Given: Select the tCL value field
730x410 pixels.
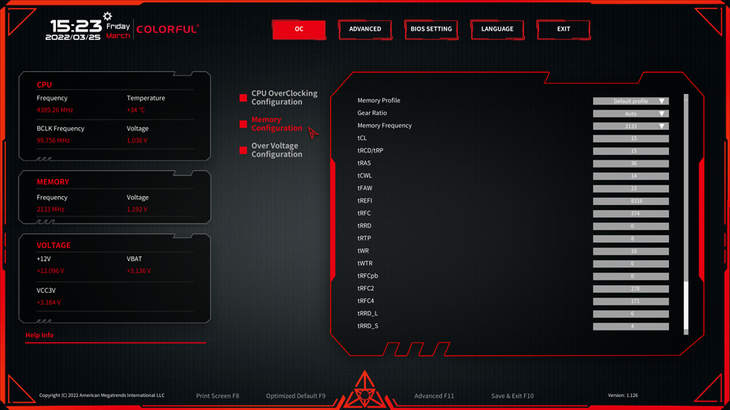Looking at the screenshot, I should coord(630,139).
